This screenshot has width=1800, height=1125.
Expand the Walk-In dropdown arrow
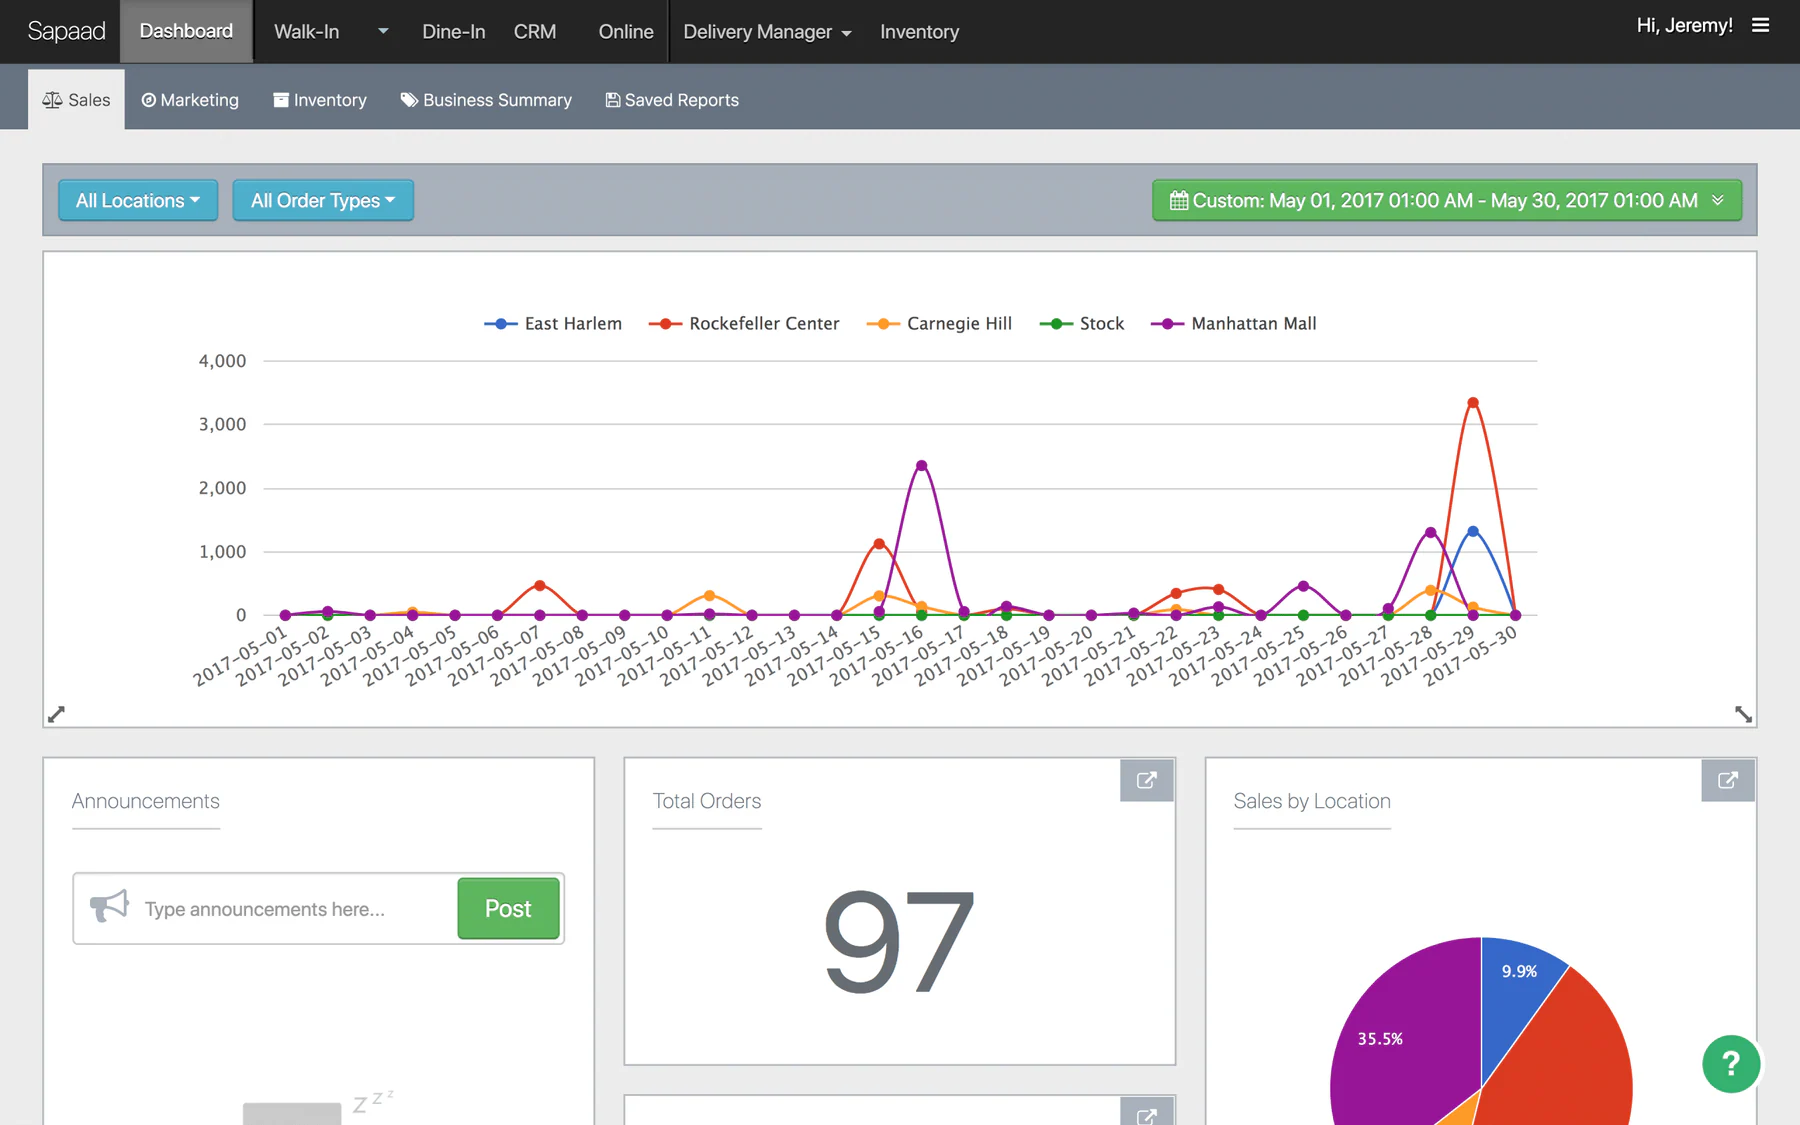point(383,32)
